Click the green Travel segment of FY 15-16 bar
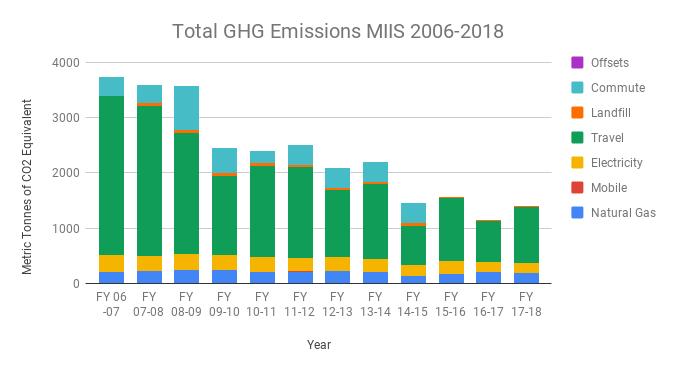Image resolution: width=675 pixels, height=371 pixels. pyautogui.click(x=451, y=229)
